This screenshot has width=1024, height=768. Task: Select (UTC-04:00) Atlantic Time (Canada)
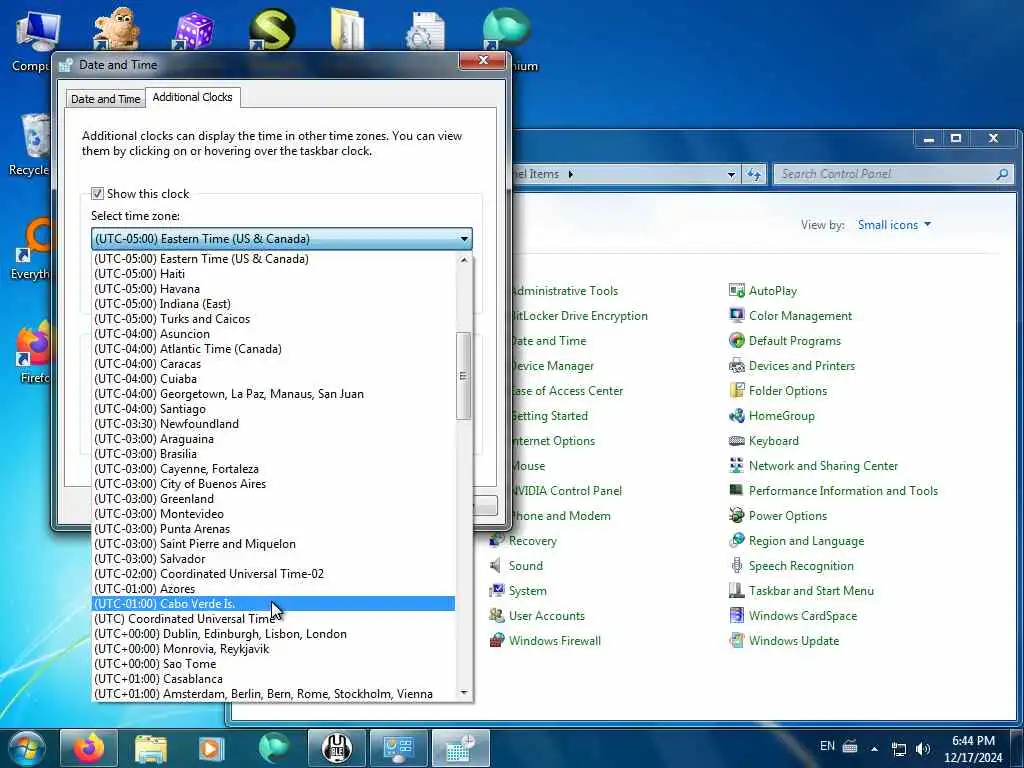point(274,349)
